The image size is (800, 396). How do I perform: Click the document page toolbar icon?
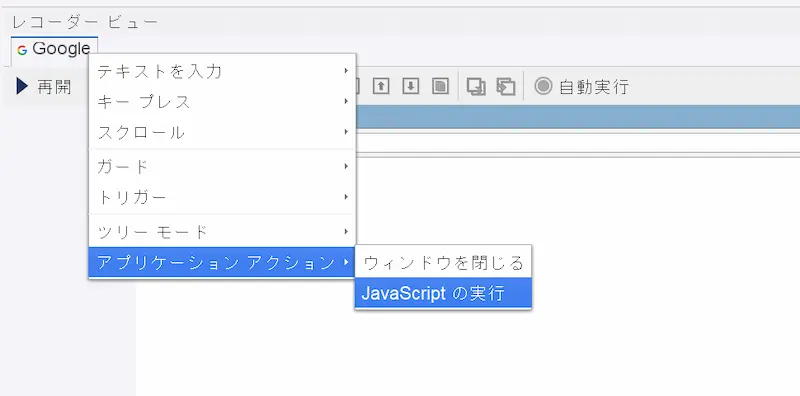pos(440,86)
